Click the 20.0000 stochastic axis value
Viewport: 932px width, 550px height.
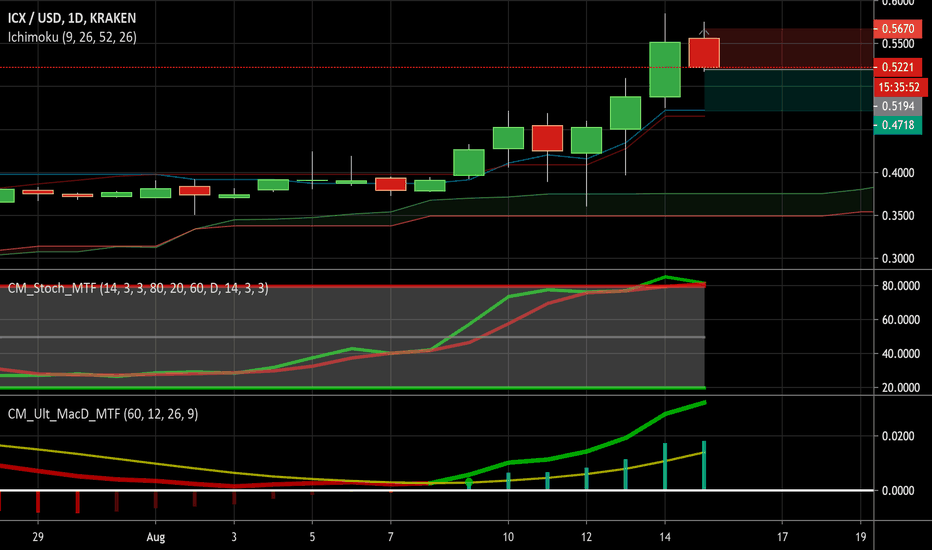pyautogui.click(x=900, y=388)
